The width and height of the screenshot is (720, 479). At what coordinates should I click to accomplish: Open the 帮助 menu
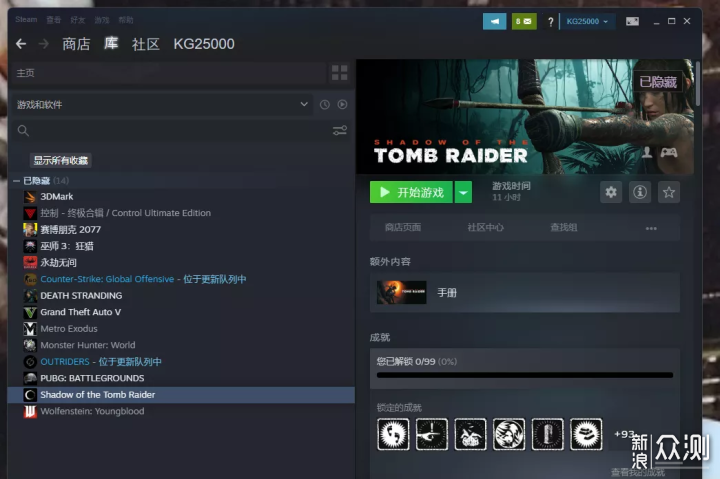(x=126, y=20)
